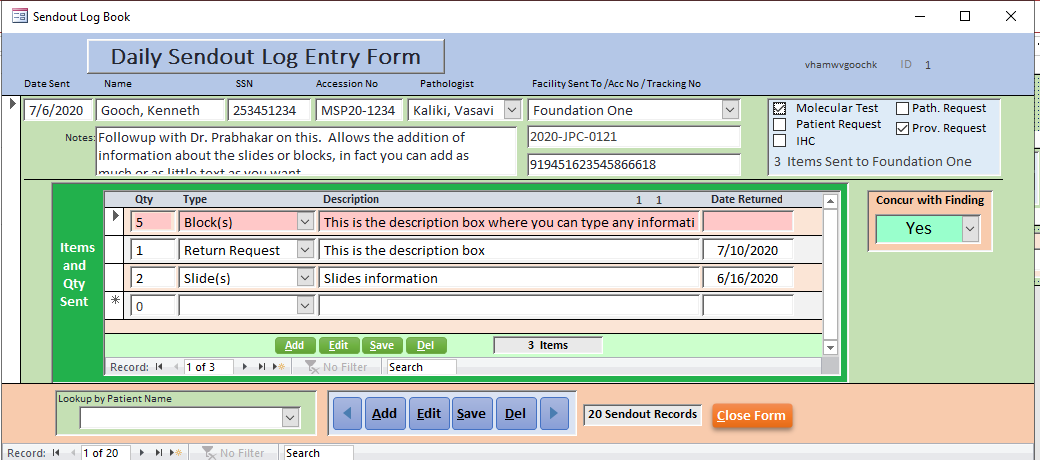Tick the Path. Request checkbox
This screenshot has width=1040, height=460.
(902, 108)
